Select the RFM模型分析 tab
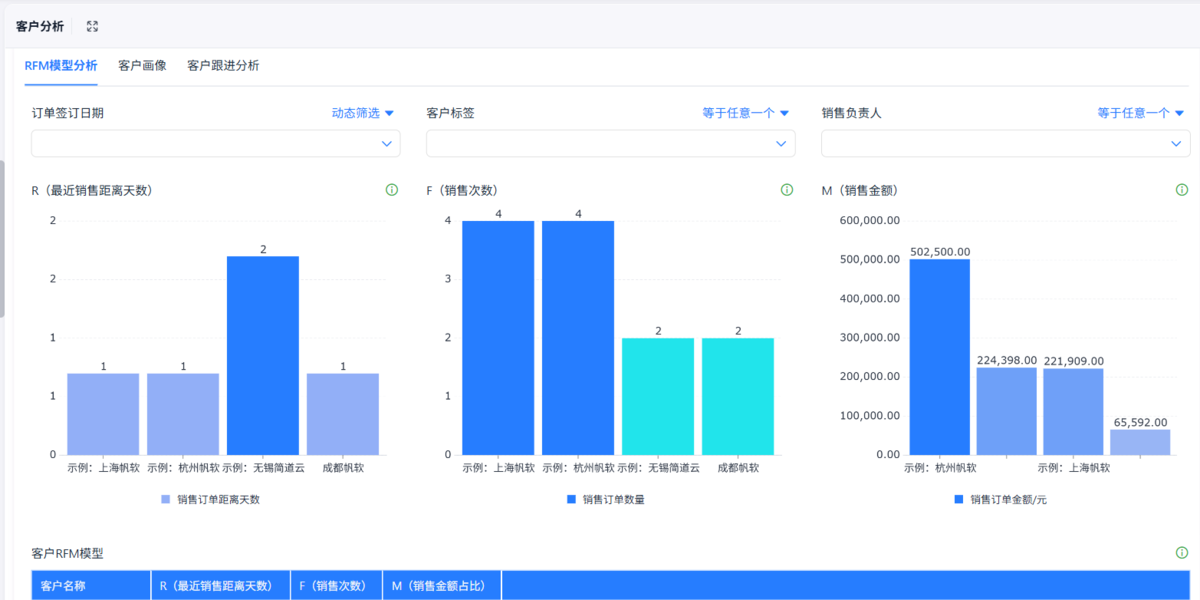This screenshot has width=1200, height=600. (x=61, y=66)
